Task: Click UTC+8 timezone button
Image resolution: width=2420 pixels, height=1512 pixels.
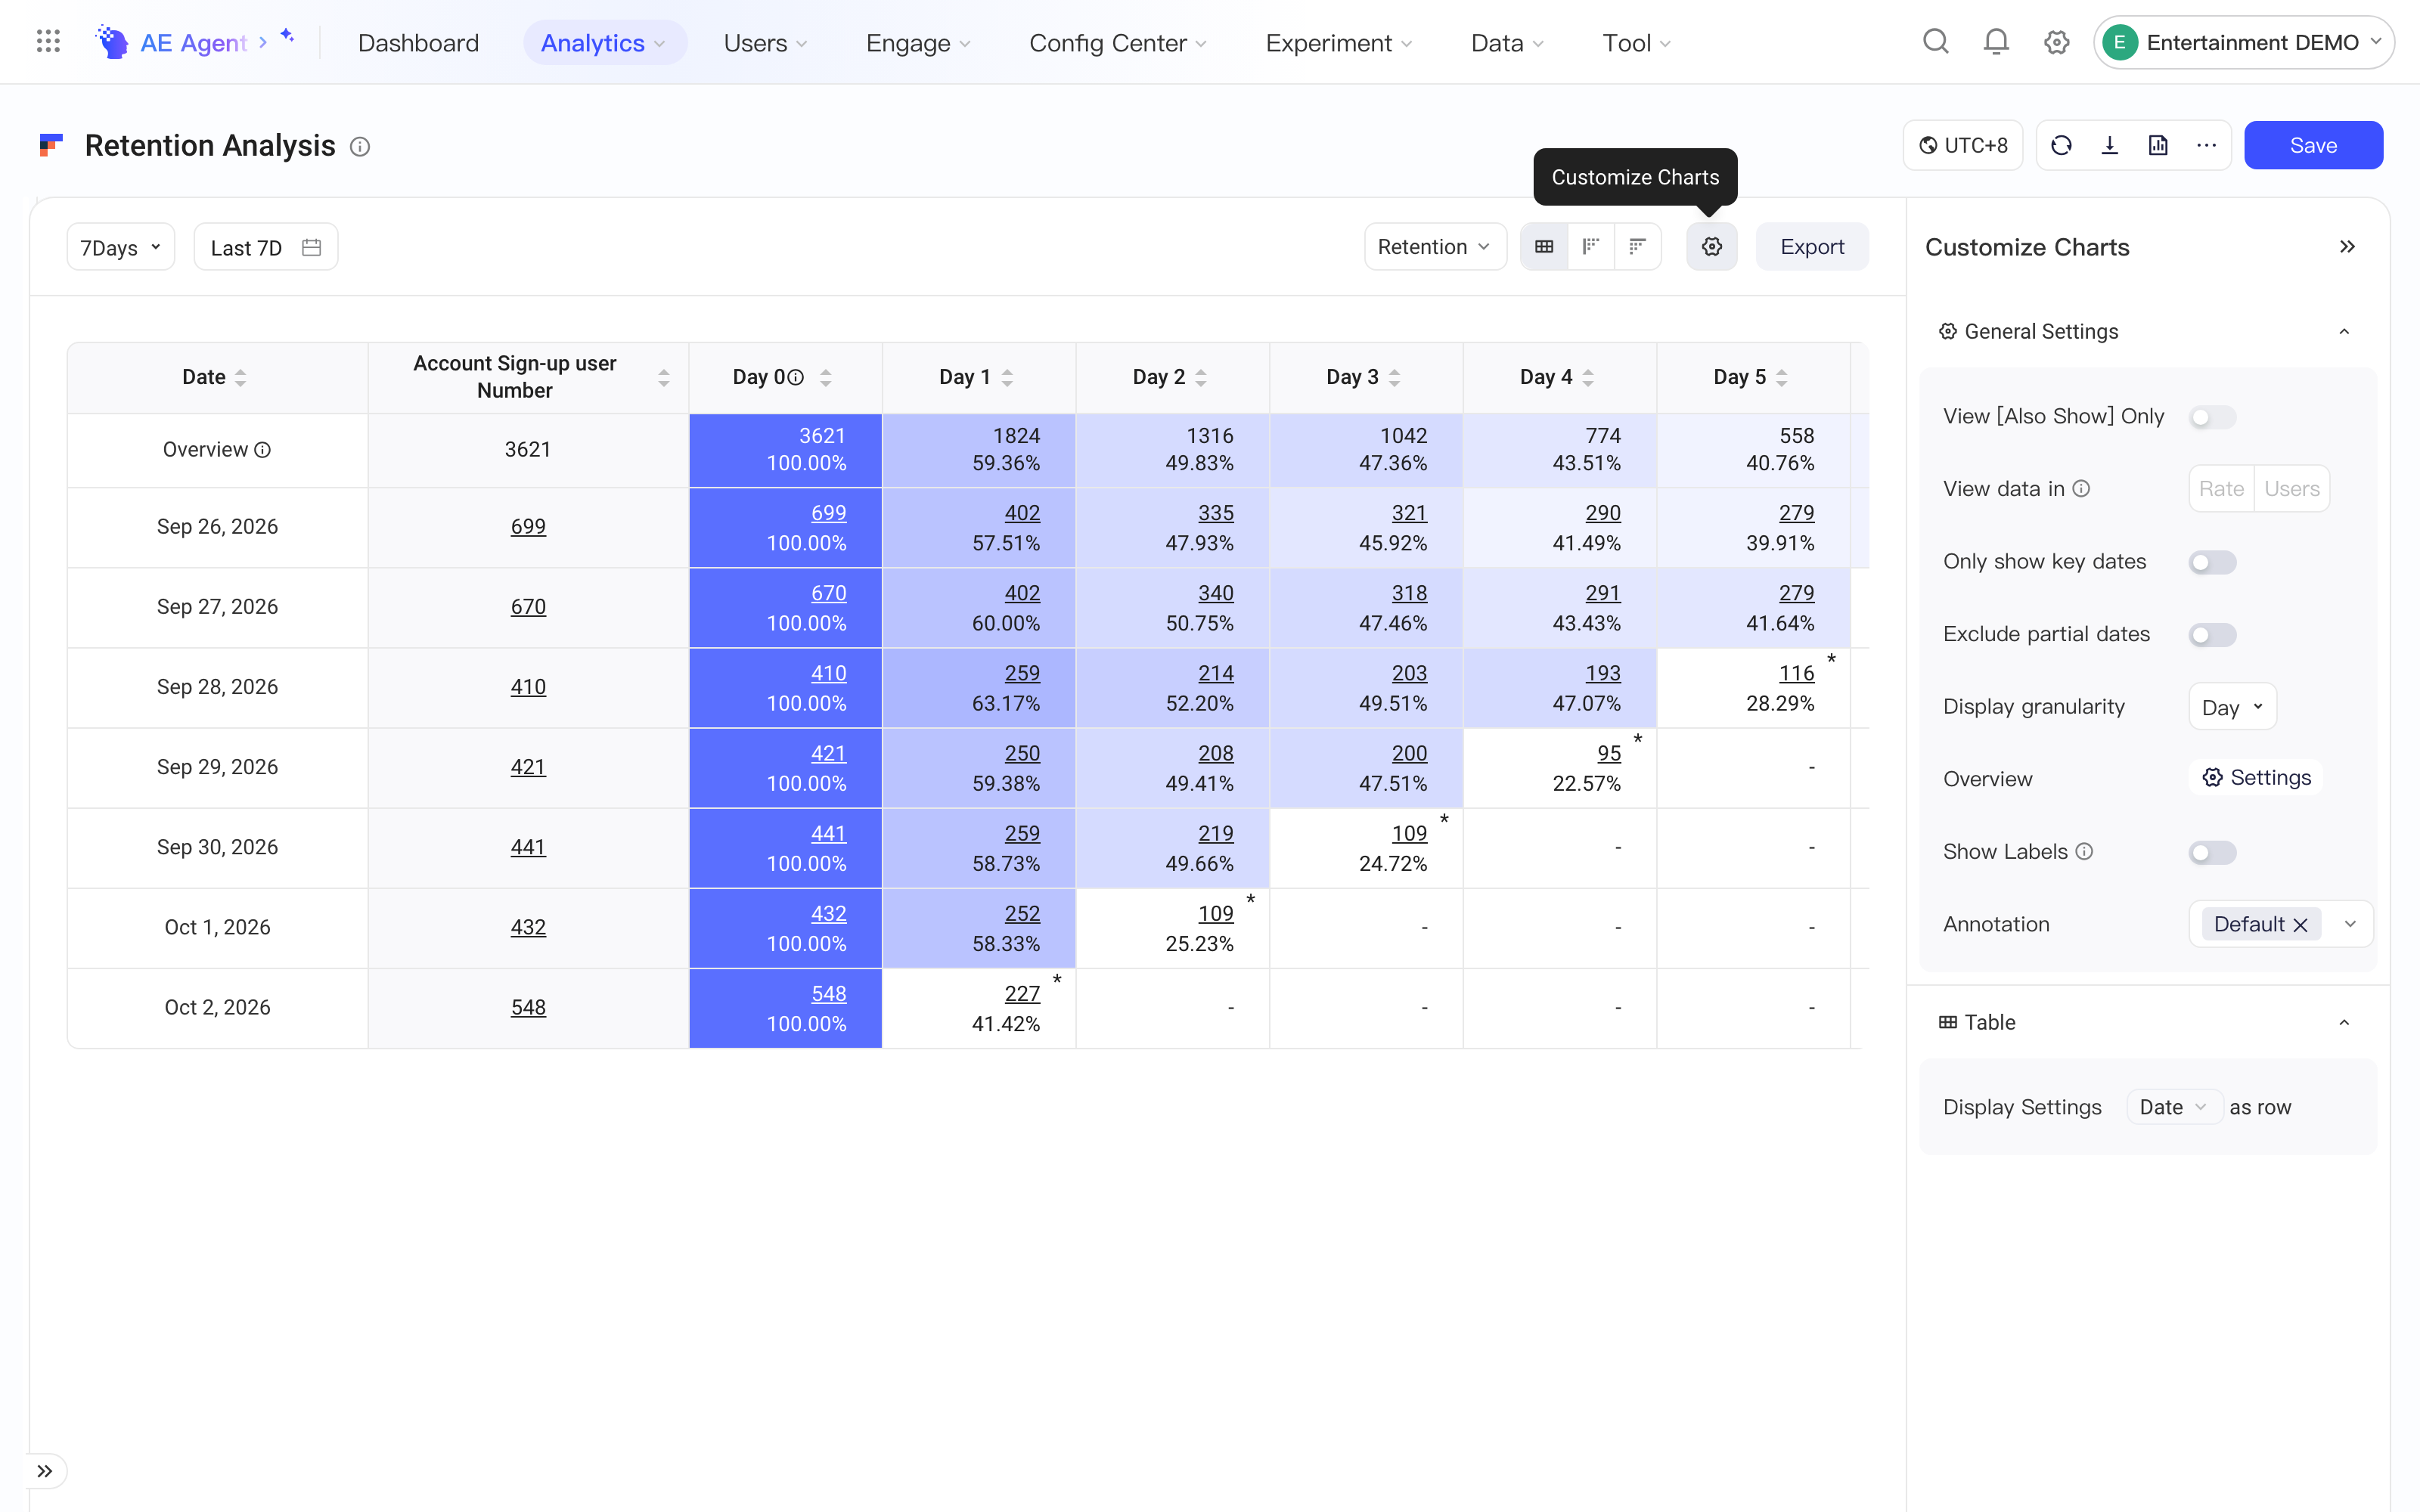Action: [x=1963, y=146]
